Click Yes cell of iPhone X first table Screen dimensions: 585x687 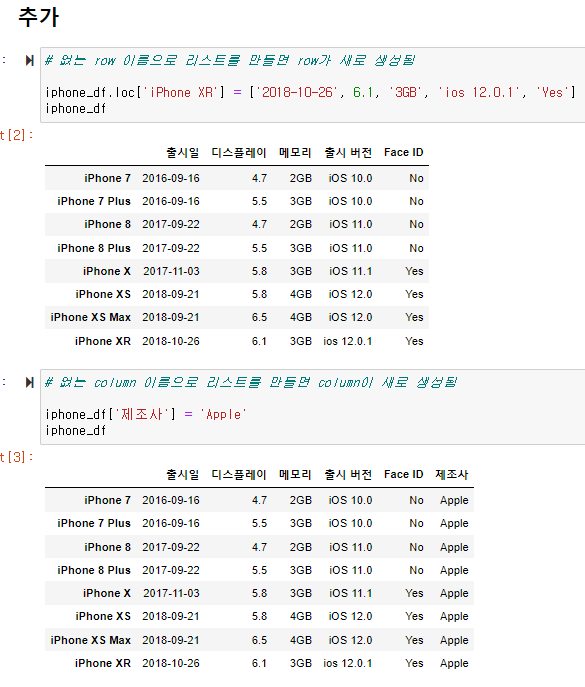414,271
